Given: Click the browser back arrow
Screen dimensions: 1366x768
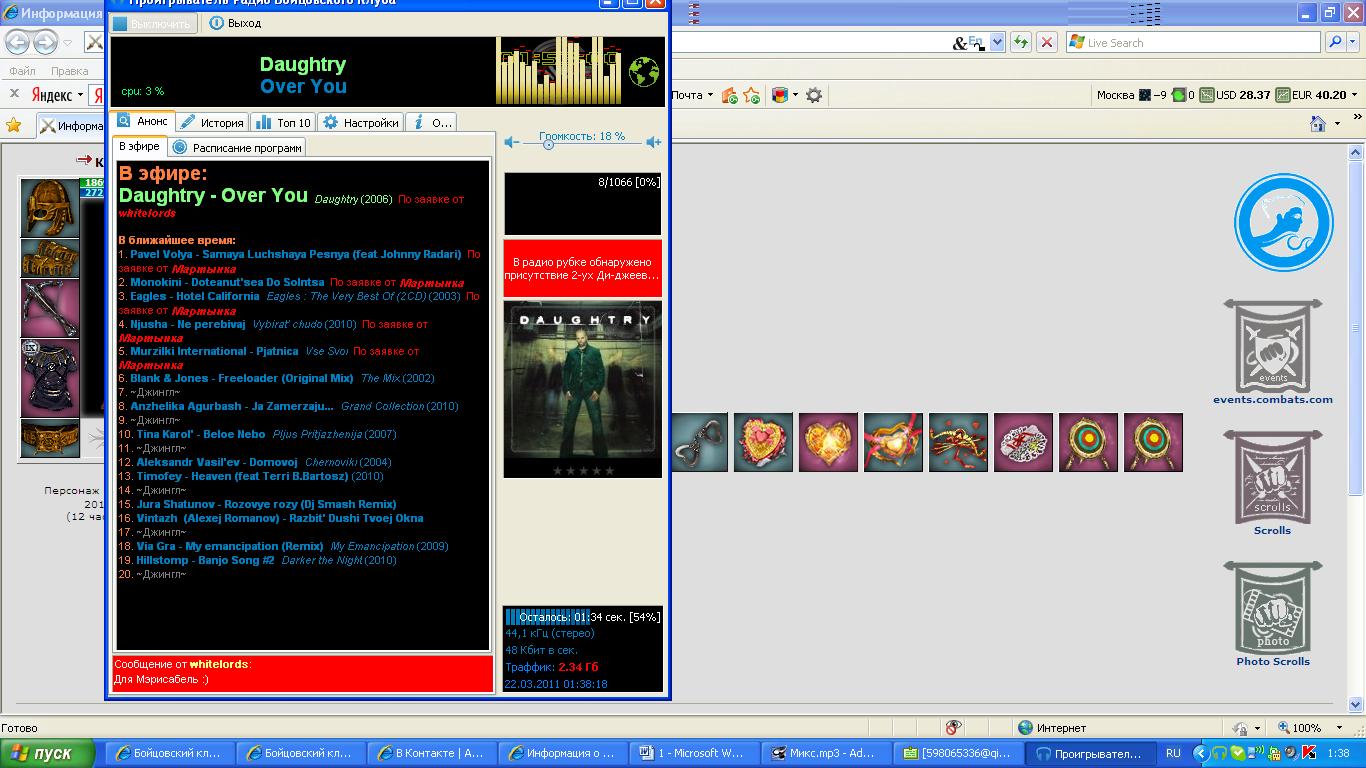Looking at the screenshot, I should coord(17,42).
